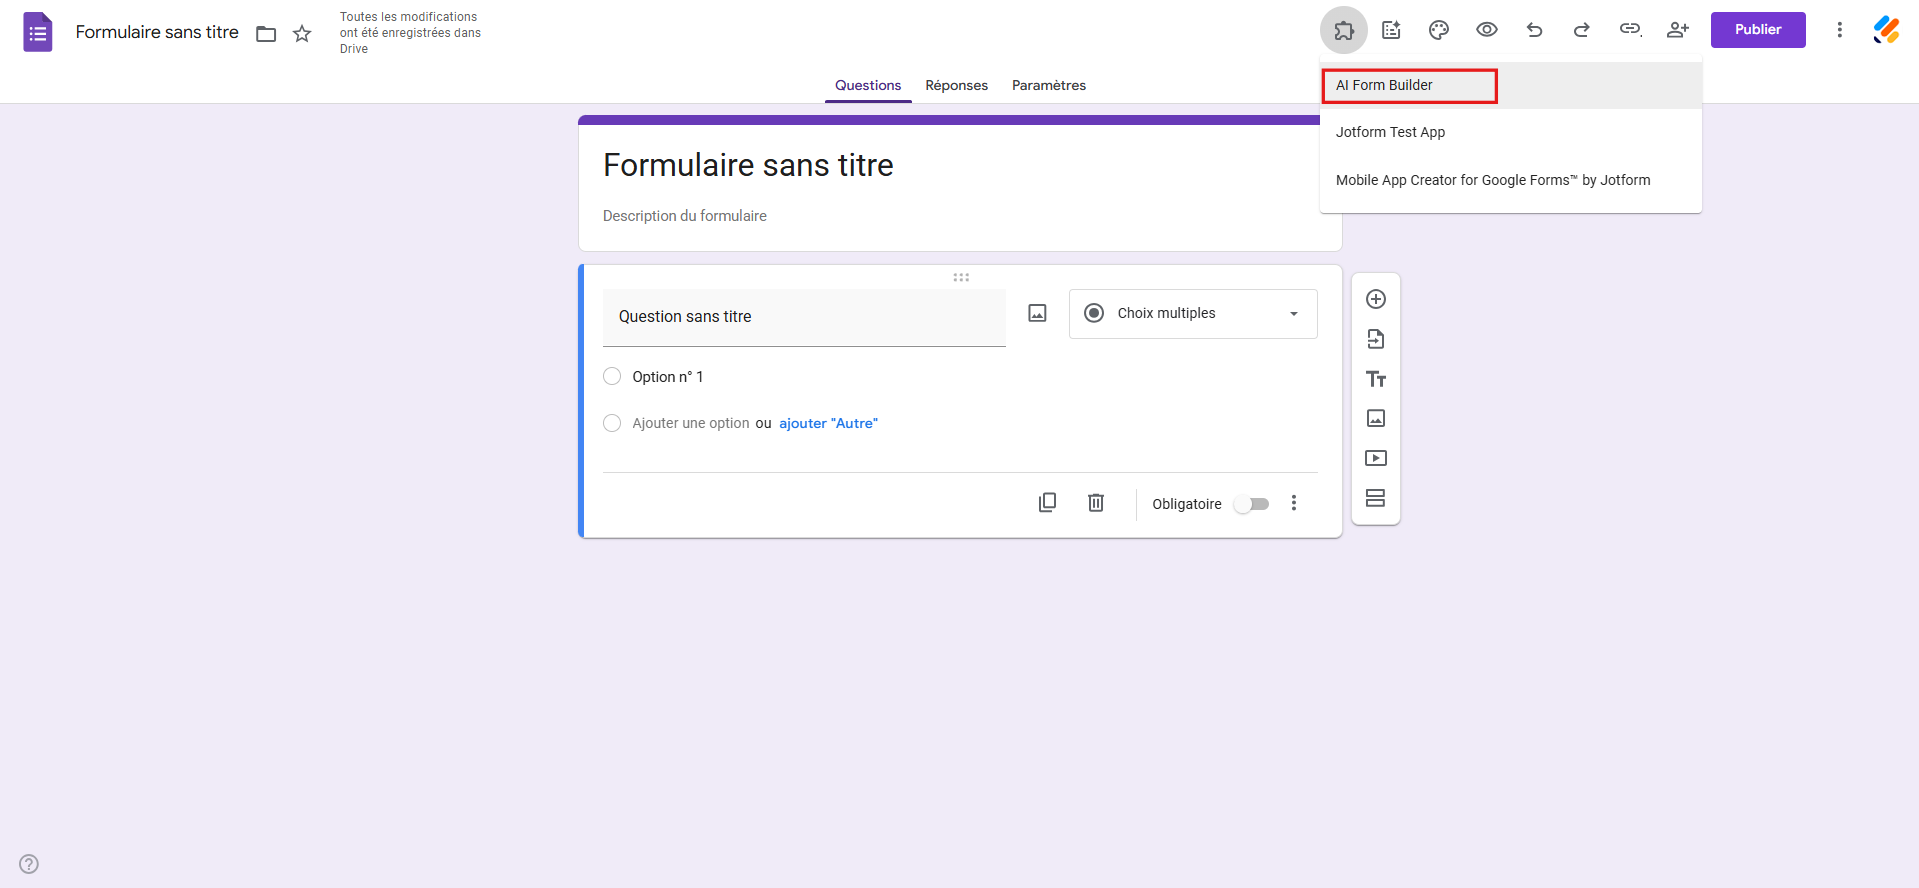Open the add-ons puzzle icon

(x=1344, y=30)
